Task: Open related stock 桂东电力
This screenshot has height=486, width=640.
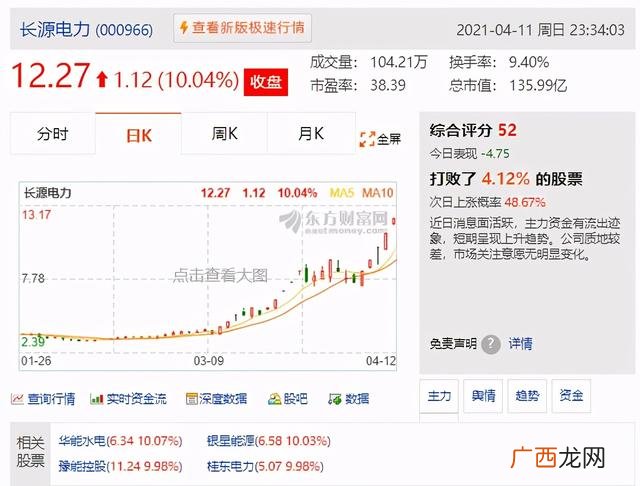Action: [265, 466]
